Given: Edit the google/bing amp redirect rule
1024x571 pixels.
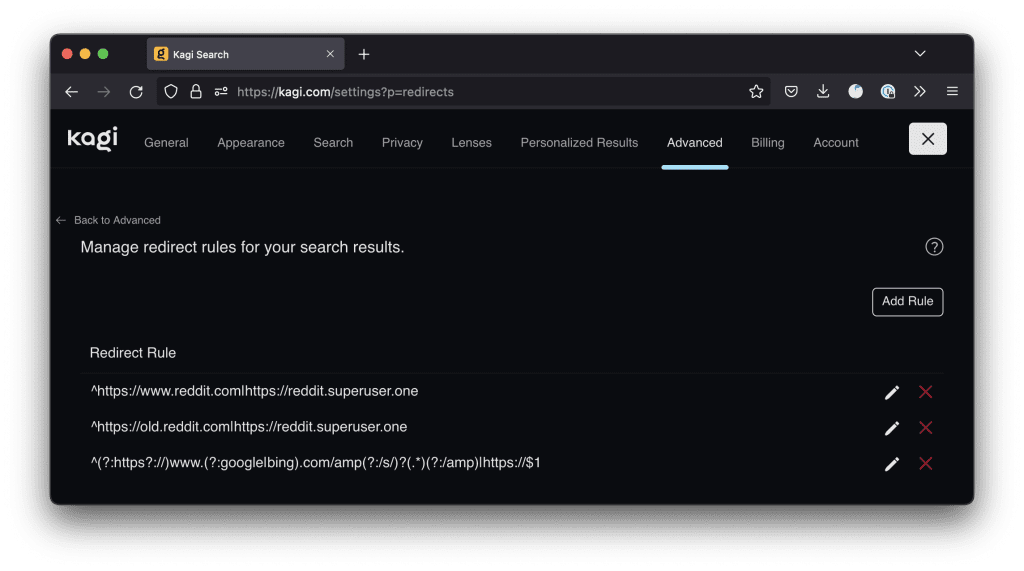Looking at the screenshot, I should pyautogui.click(x=891, y=464).
